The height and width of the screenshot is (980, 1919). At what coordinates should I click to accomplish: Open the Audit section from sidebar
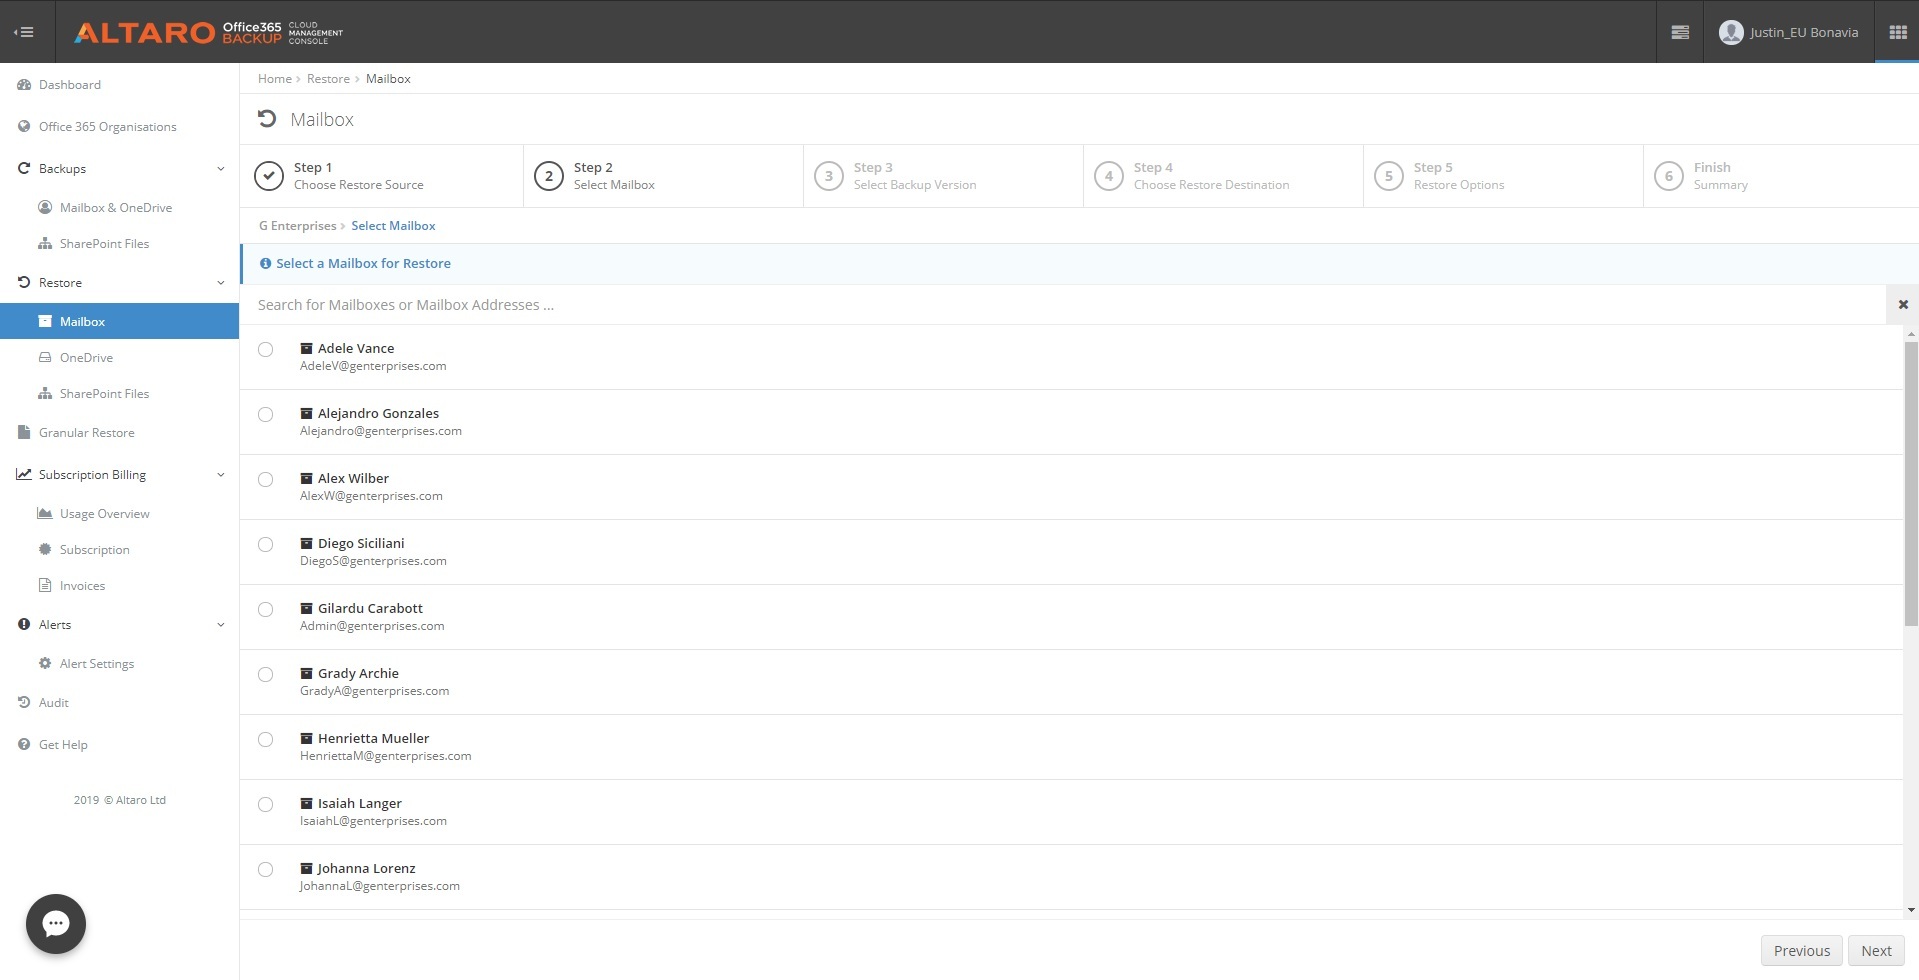pos(53,702)
